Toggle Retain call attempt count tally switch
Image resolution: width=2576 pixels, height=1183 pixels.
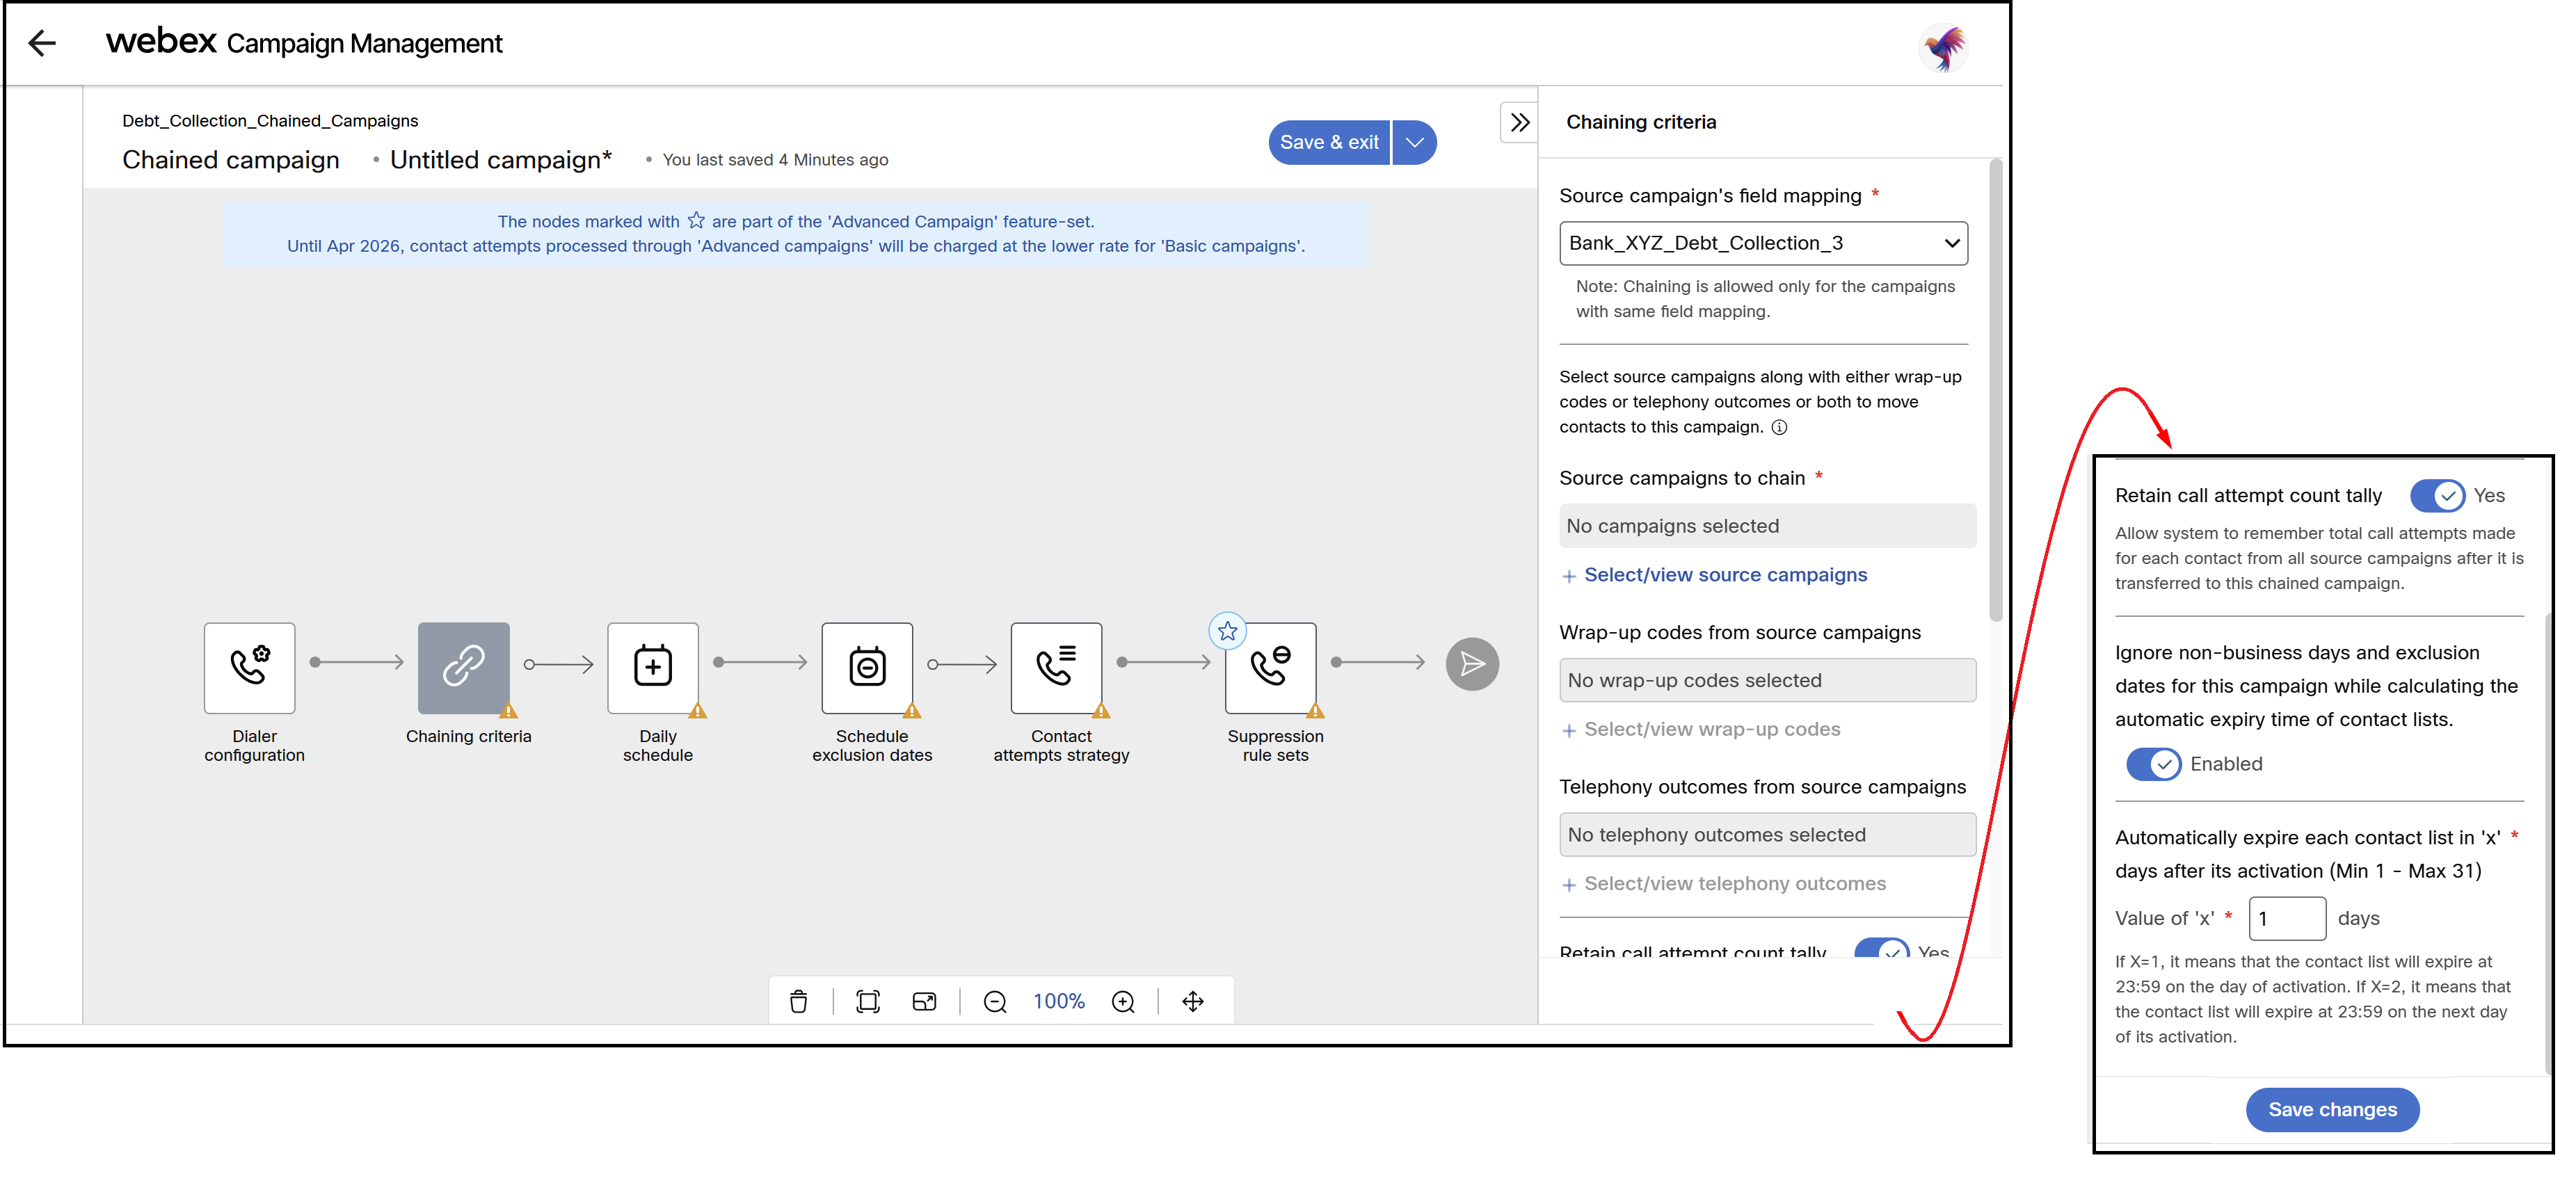coord(2436,496)
